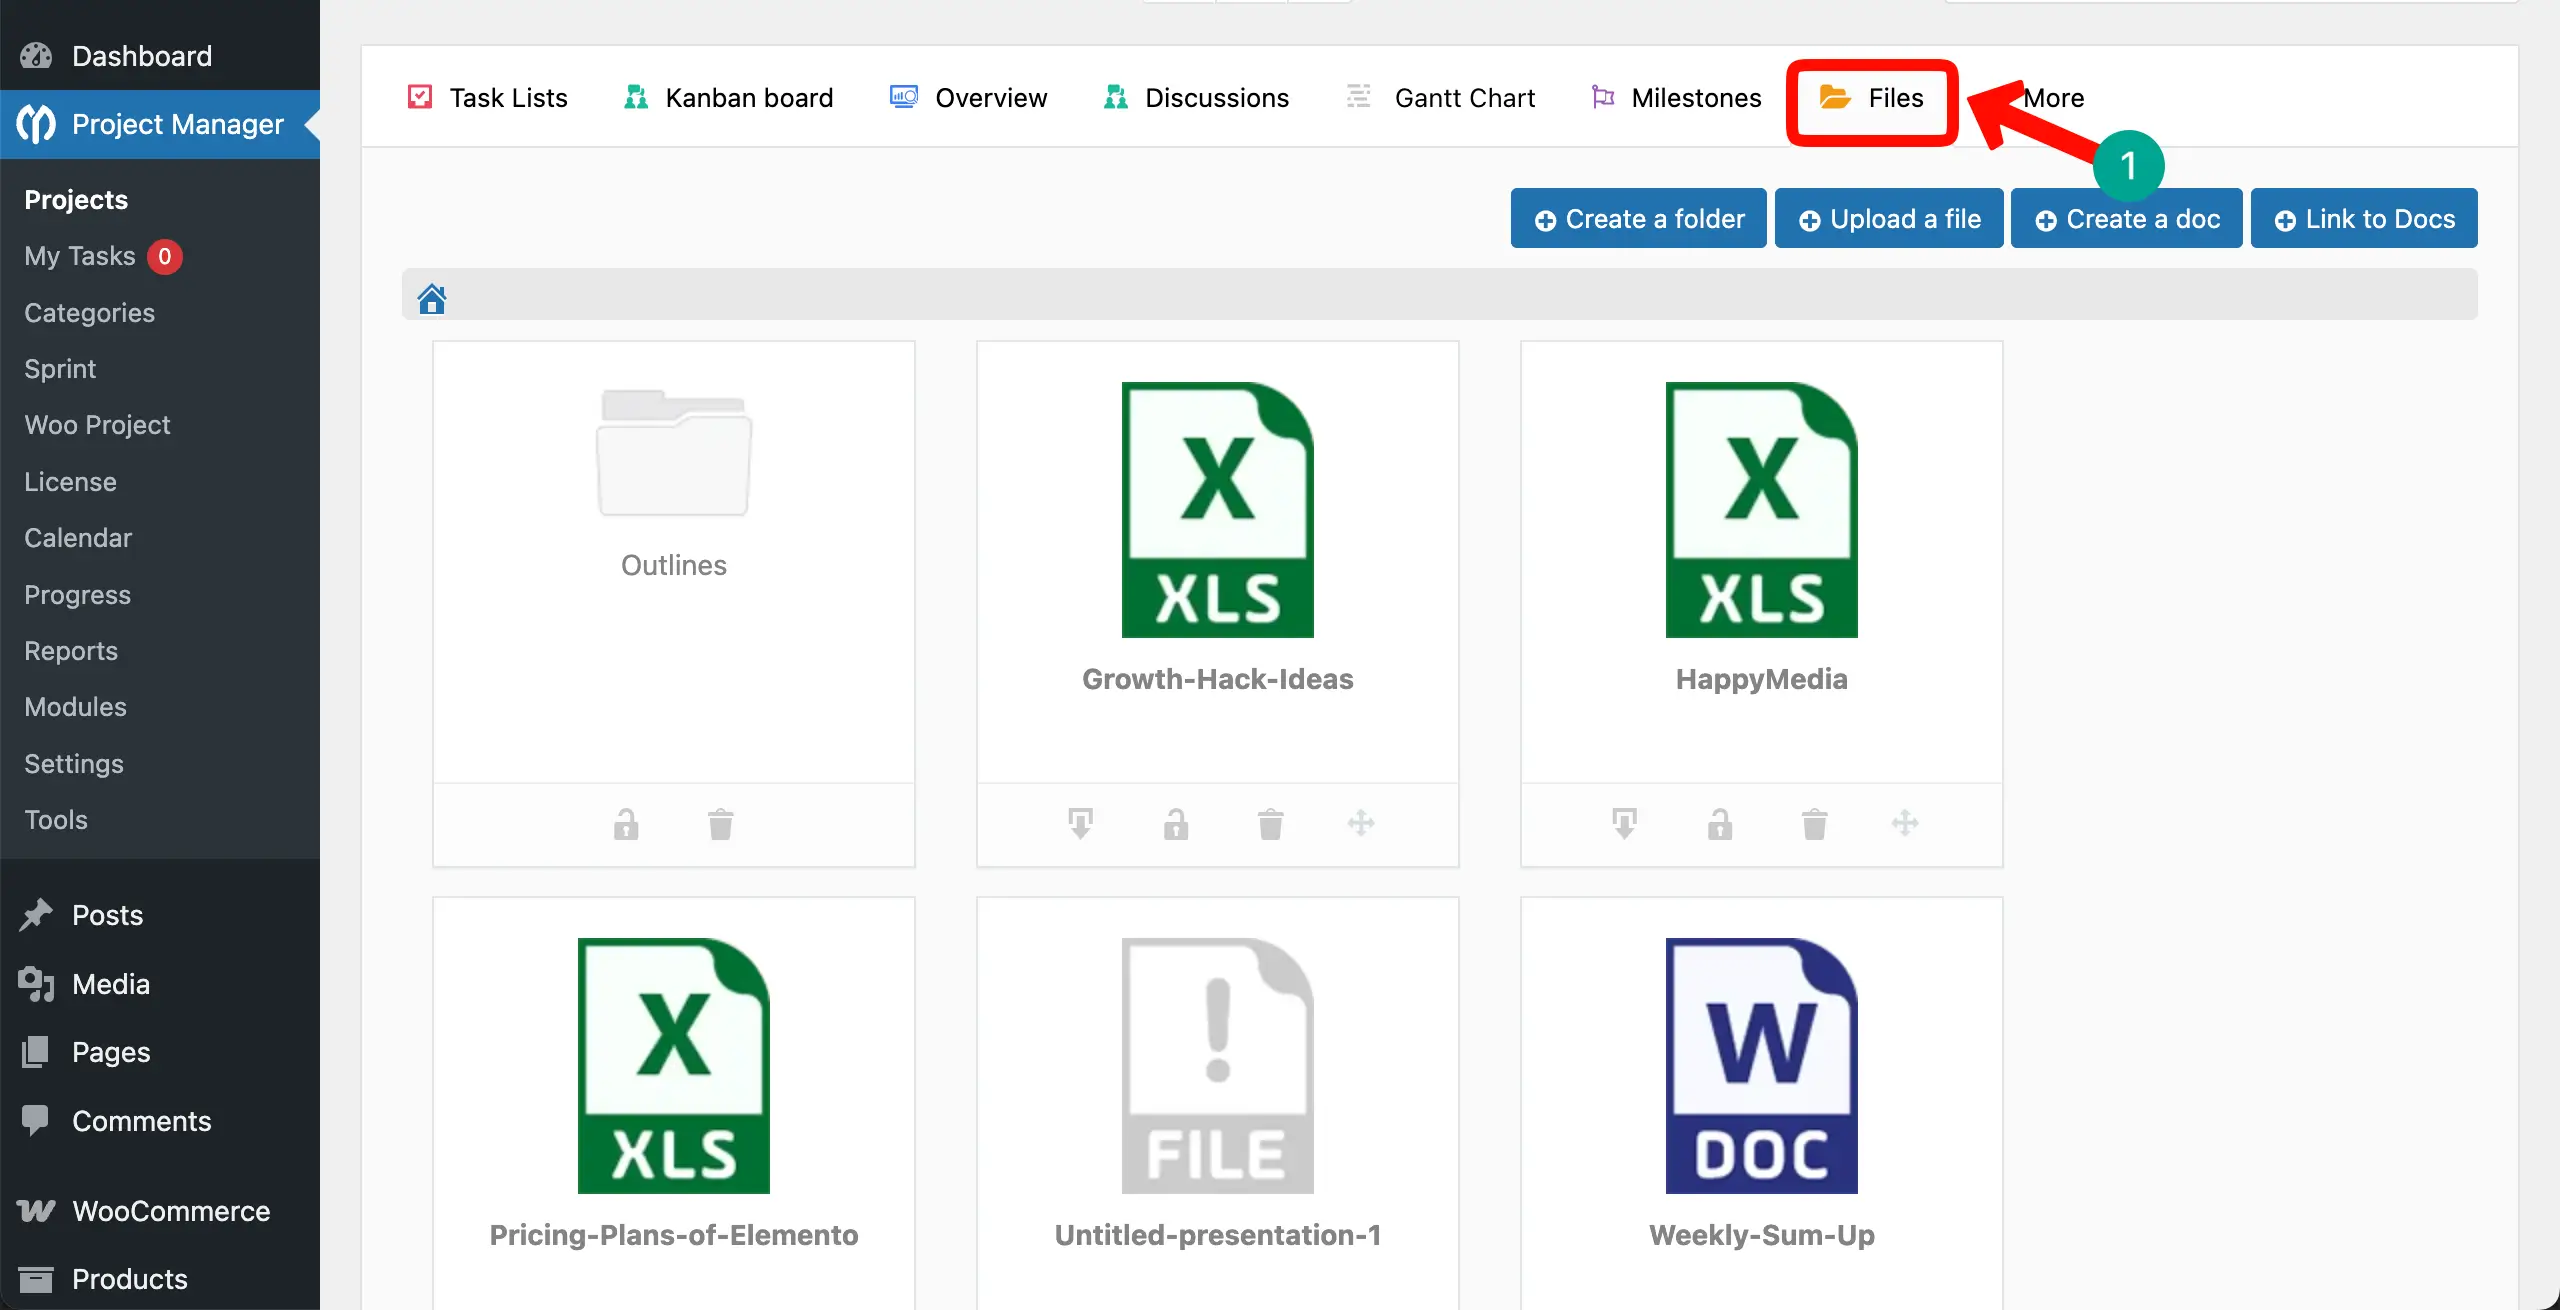Click the Comments speech-bubble icon
This screenshot has height=1310, width=2560.
point(35,1120)
